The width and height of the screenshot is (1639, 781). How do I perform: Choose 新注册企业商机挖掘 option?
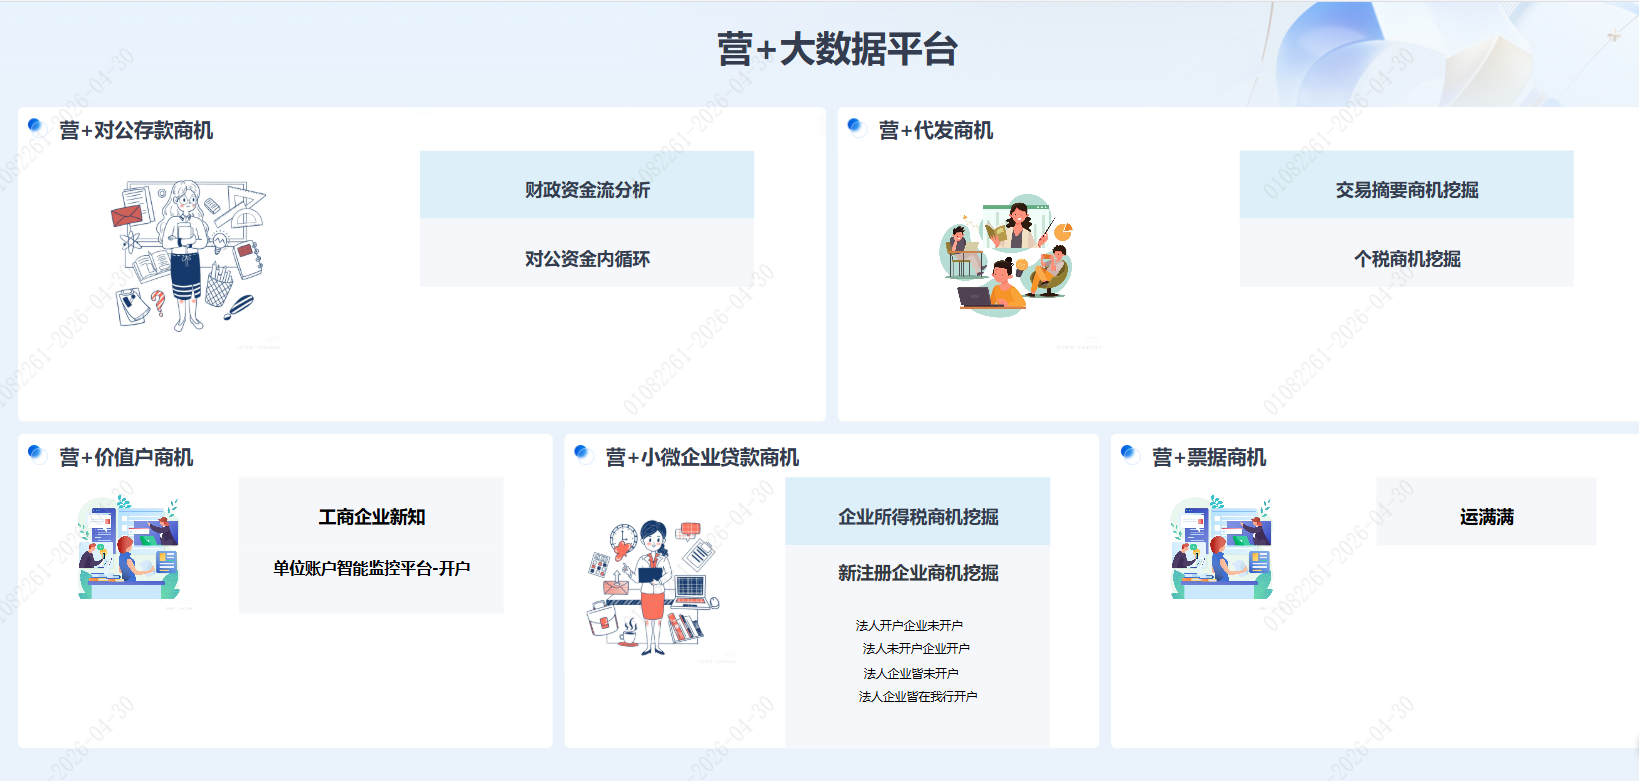[x=918, y=573]
